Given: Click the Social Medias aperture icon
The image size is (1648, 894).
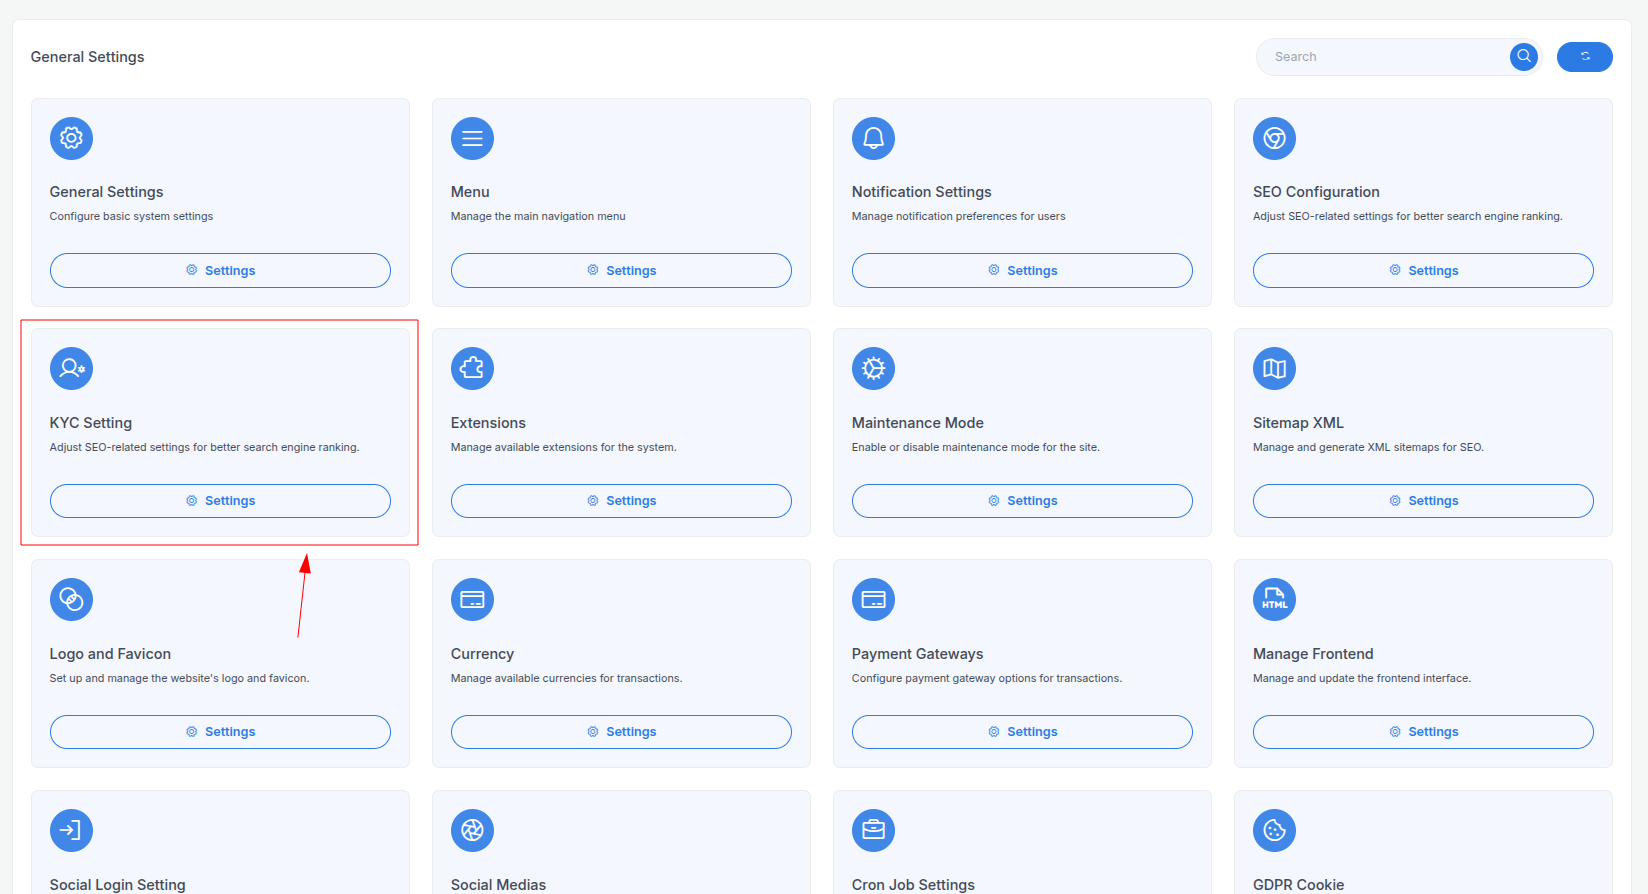Looking at the screenshot, I should point(472,830).
